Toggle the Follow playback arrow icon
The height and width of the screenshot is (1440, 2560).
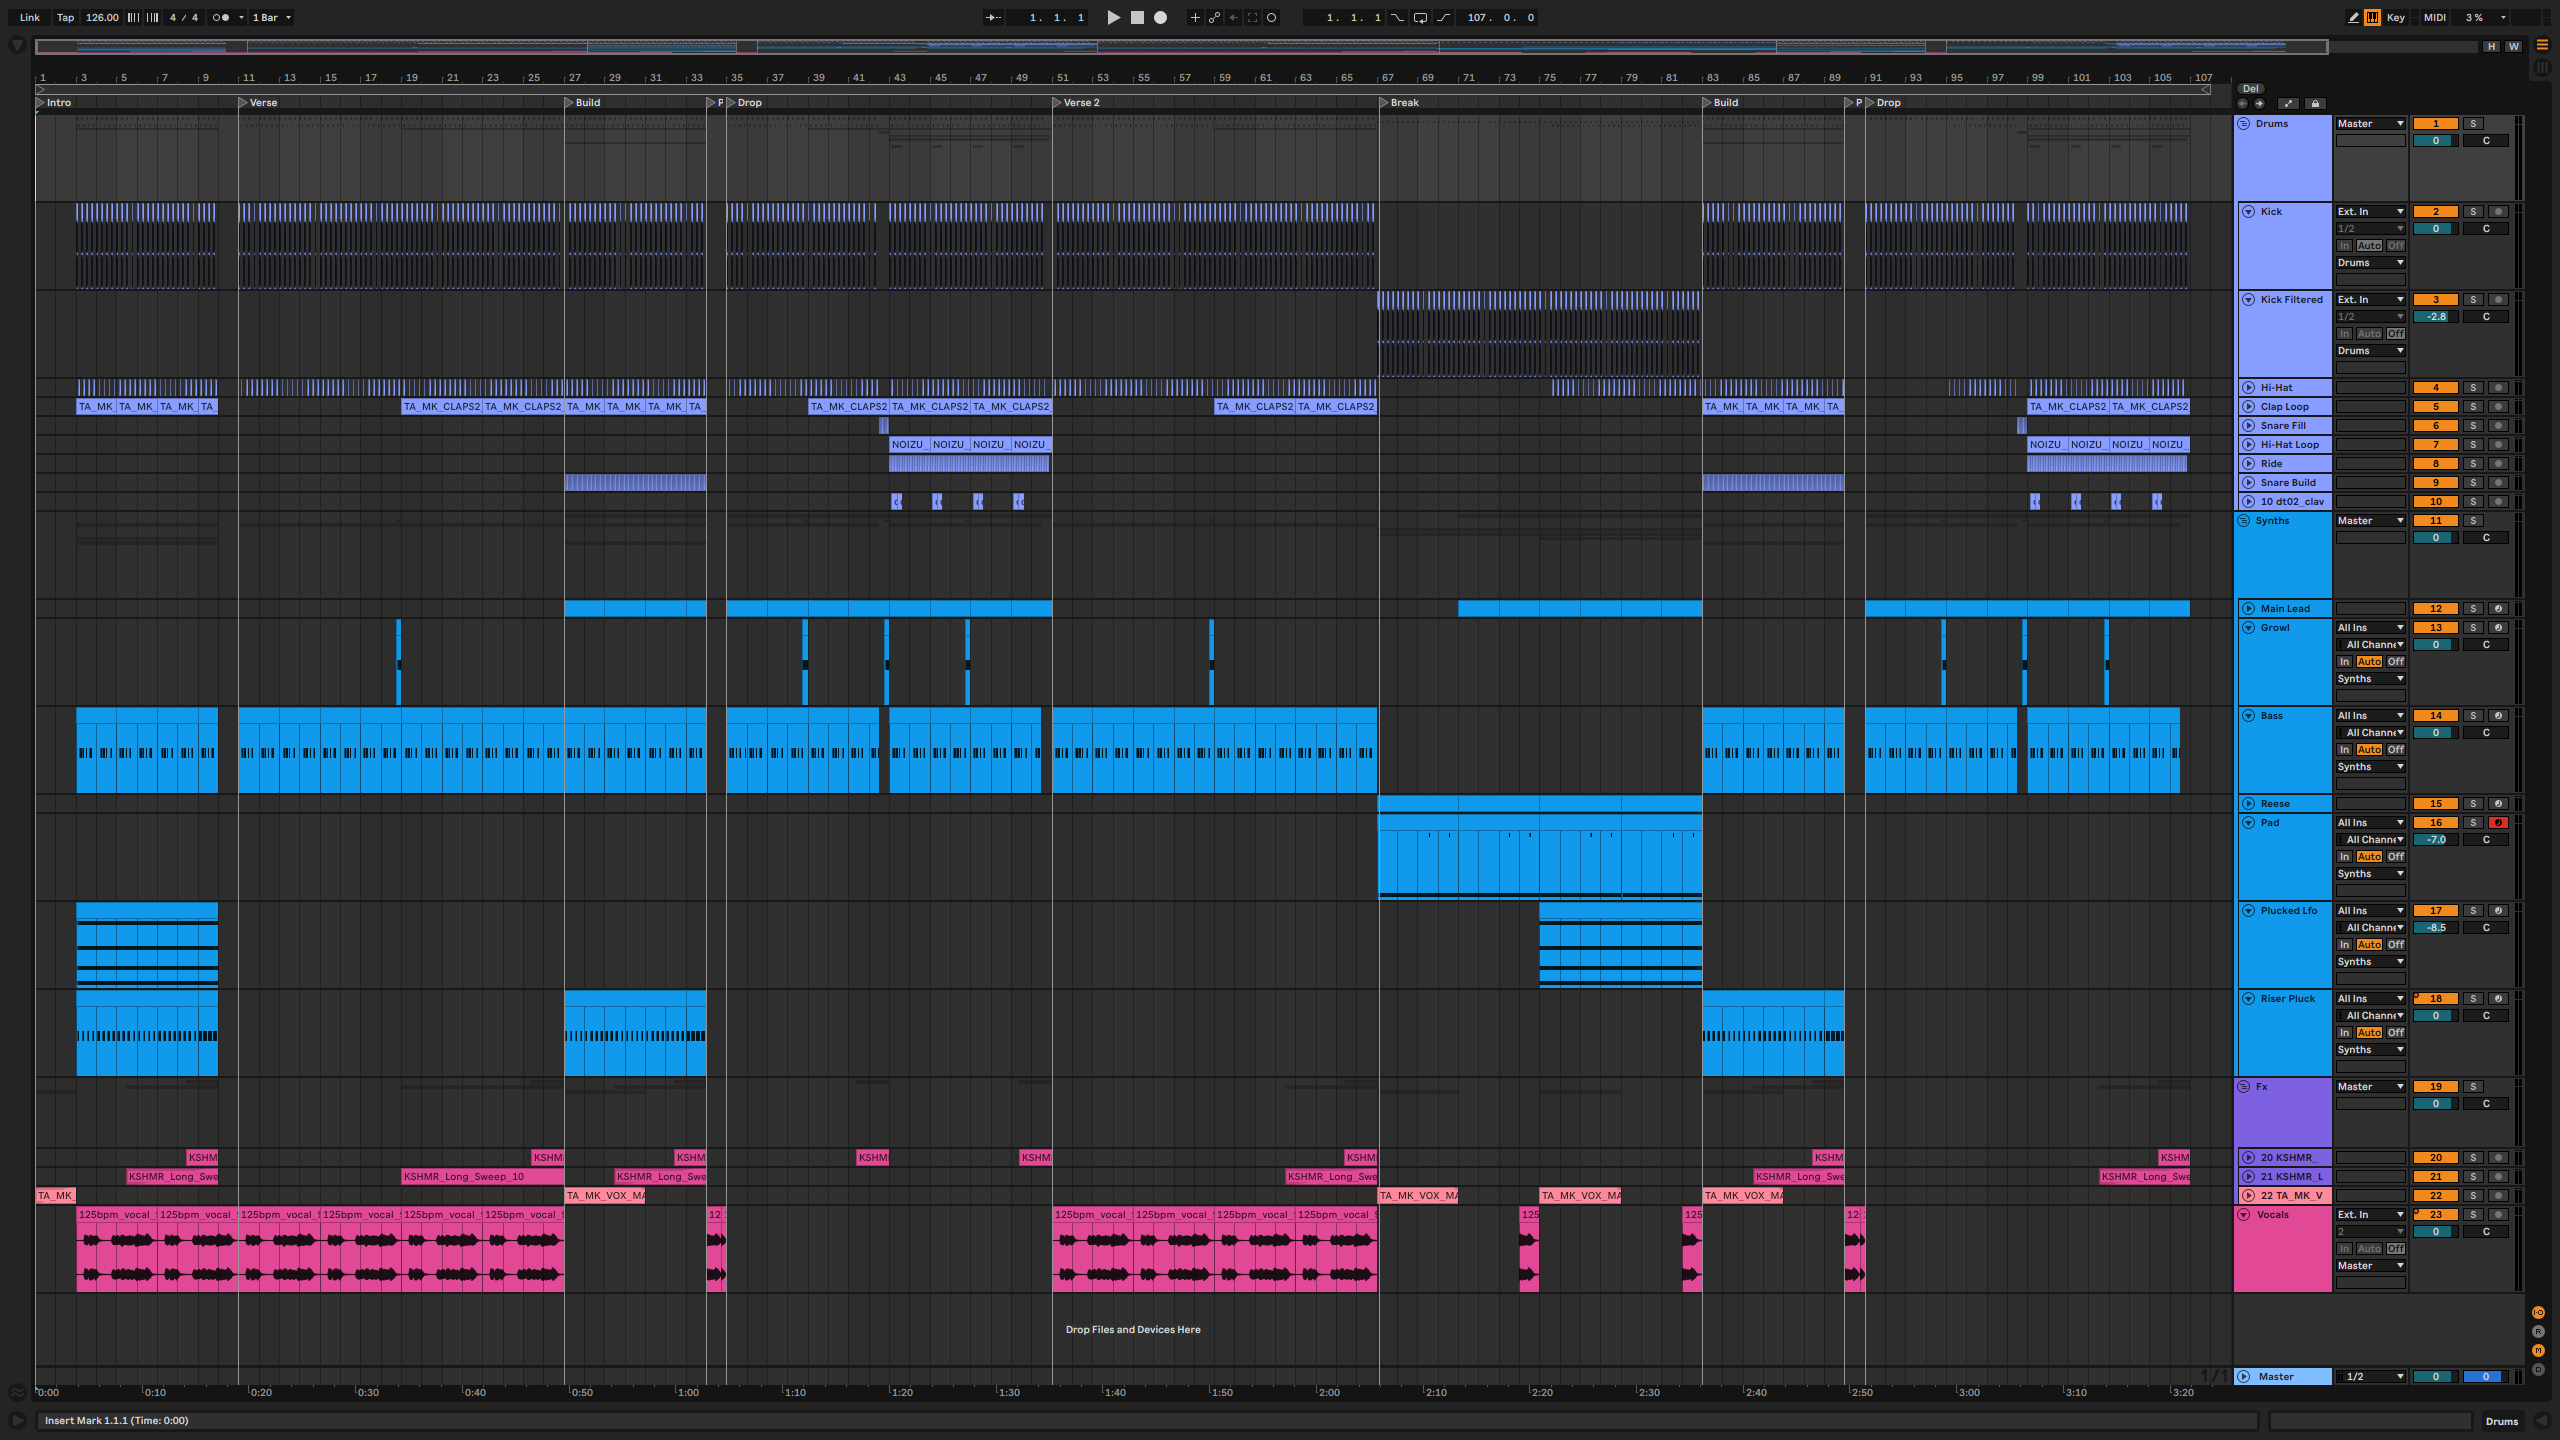tap(994, 17)
